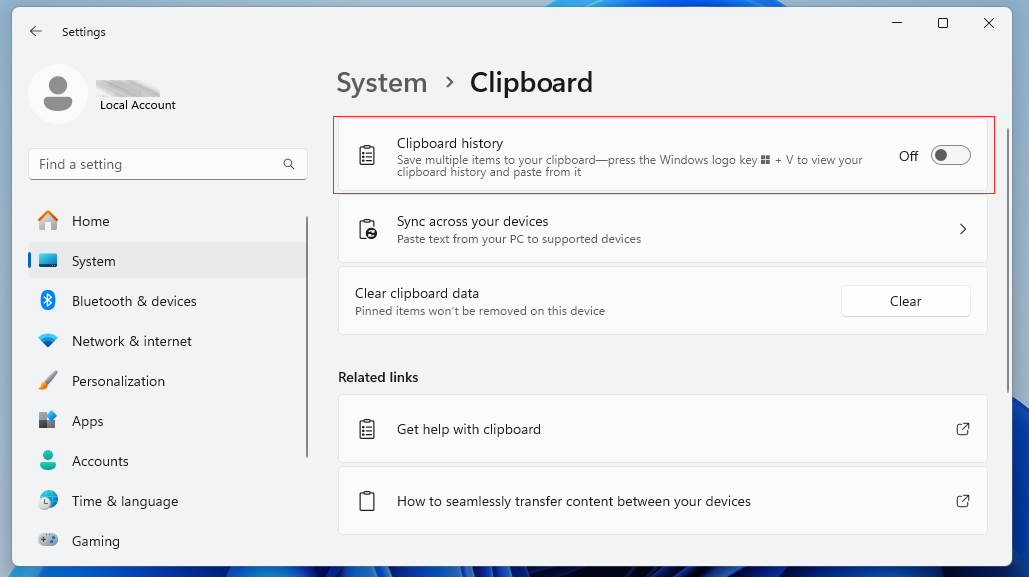
Task: Click the Time & language globe icon
Action: (x=48, y=501)
